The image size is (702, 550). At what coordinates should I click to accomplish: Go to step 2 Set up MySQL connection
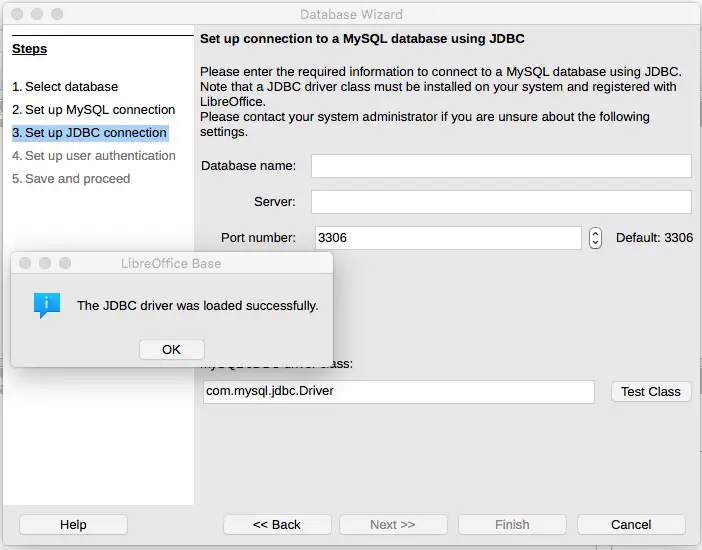coord(94,110)
